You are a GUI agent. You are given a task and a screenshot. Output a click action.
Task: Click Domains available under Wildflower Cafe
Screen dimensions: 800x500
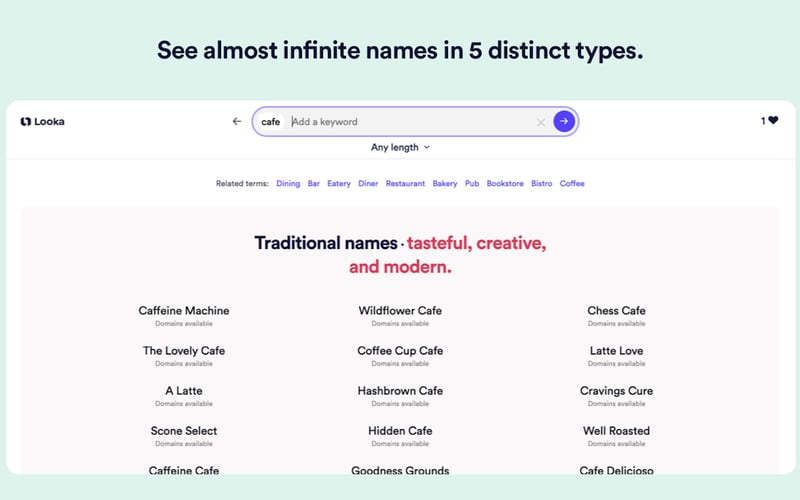coord(400,323)
